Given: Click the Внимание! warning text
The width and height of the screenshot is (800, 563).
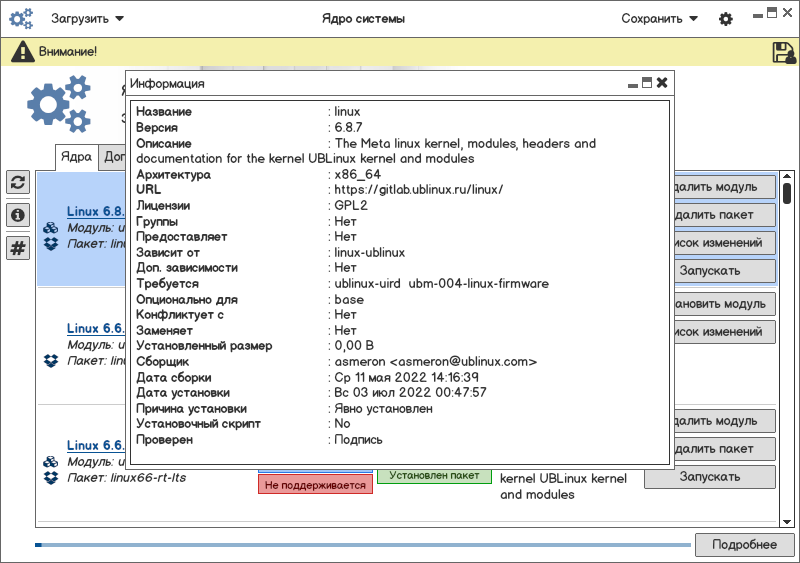Looking at the screenshot, I should [68, 52].
